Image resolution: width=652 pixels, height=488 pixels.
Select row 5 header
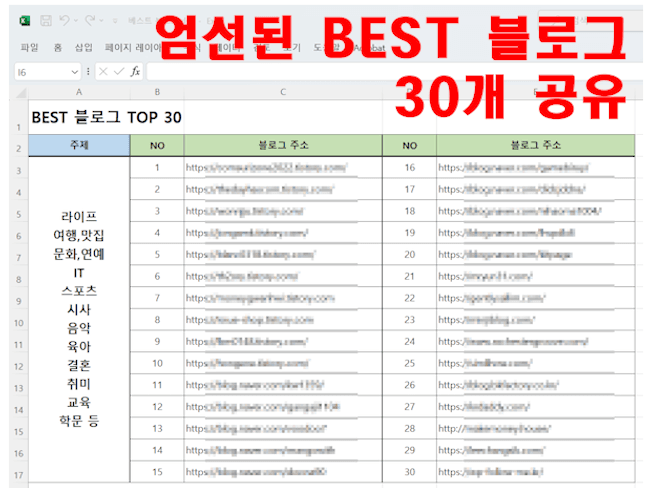click(17, 213)
